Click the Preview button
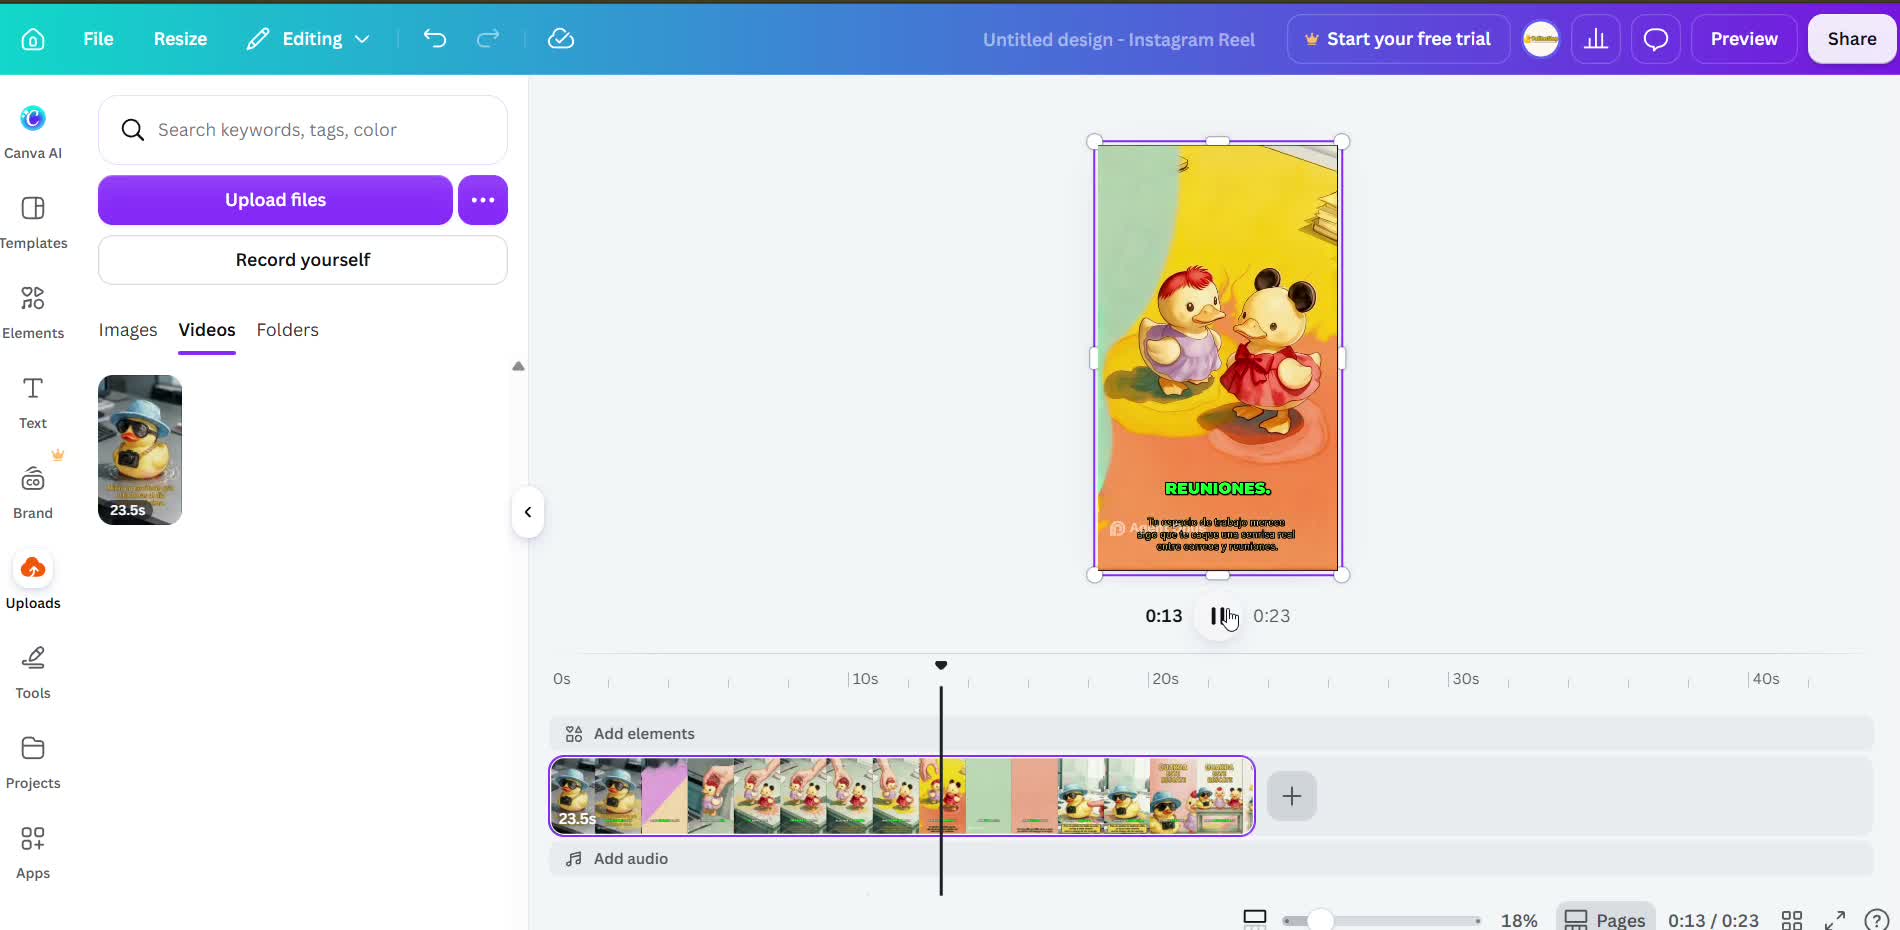Image resolution: width=1900 pixels, height=930 pixels. (x=1744, y=39)
